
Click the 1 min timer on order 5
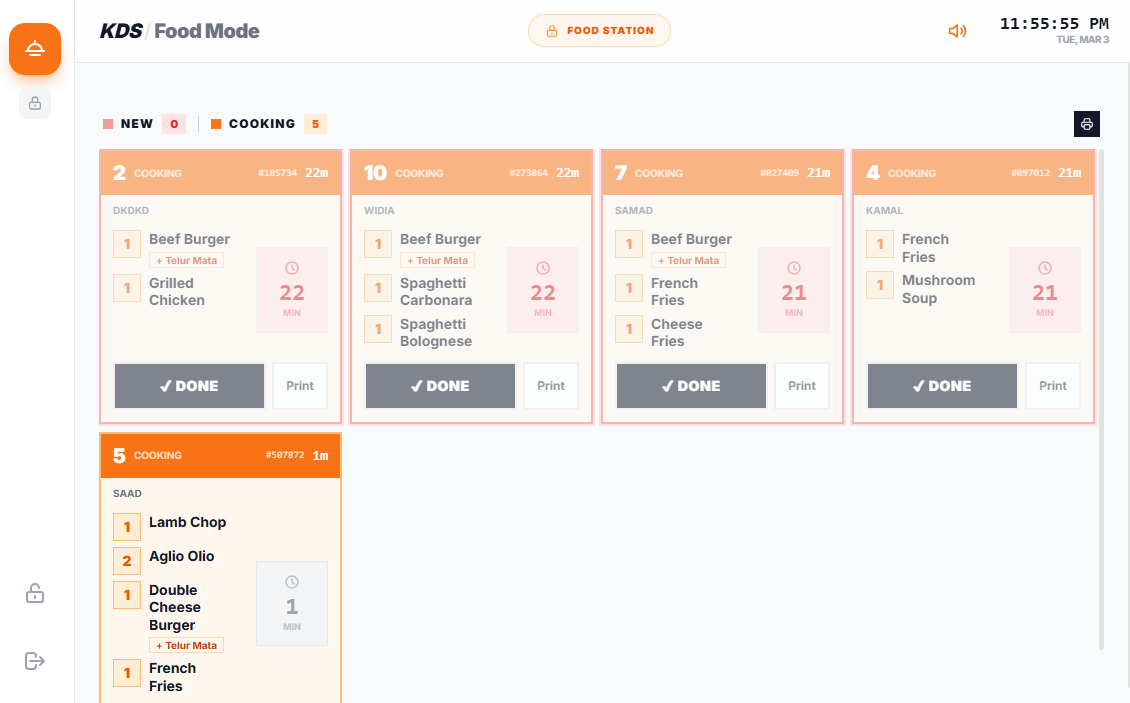click(292, 603)
